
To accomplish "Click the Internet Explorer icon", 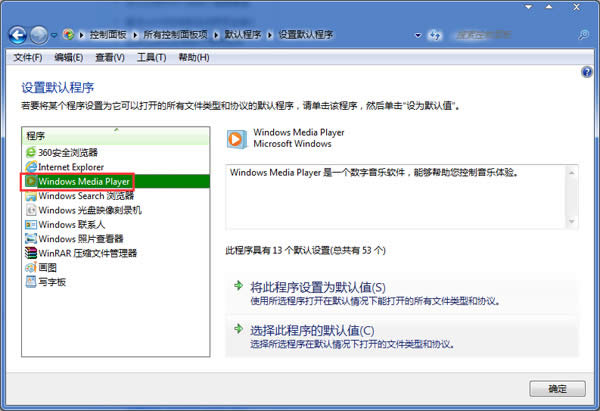I will click(x=31, y=167).
